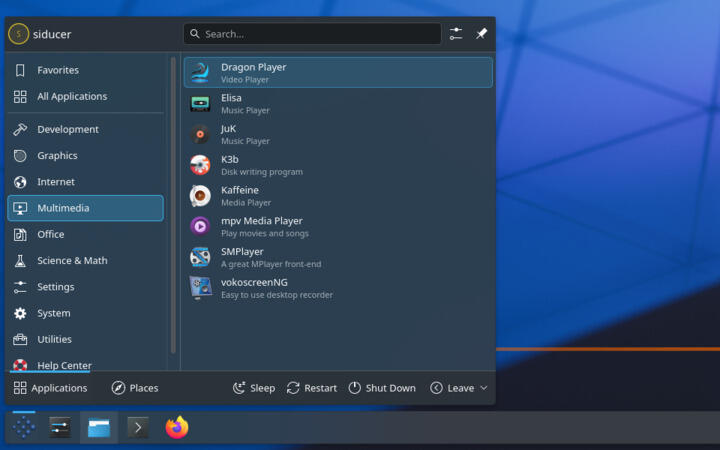Screen dimensions: 720x450
Task: Show All Applications category
Action: (85, 96)
